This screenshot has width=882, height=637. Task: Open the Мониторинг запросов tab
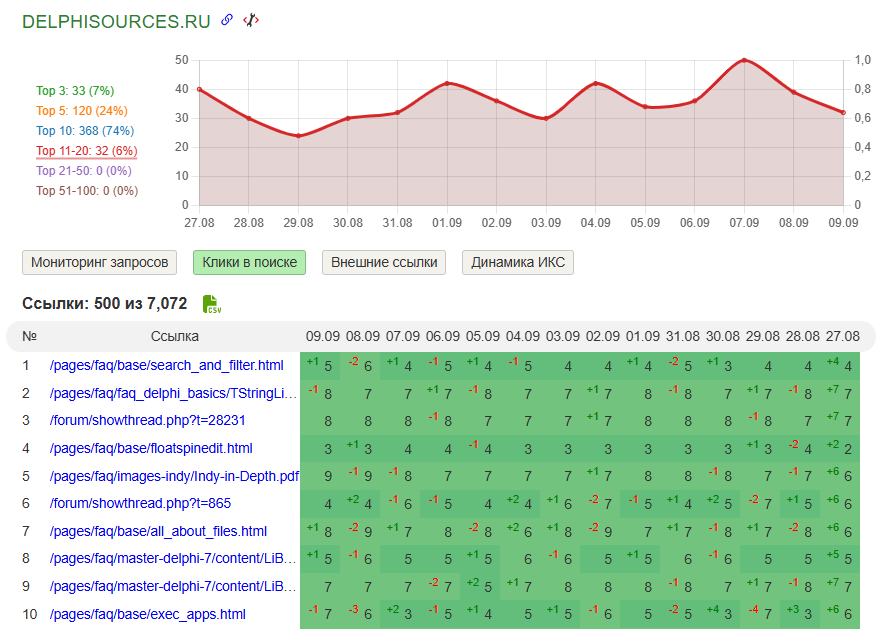point(100,262)
